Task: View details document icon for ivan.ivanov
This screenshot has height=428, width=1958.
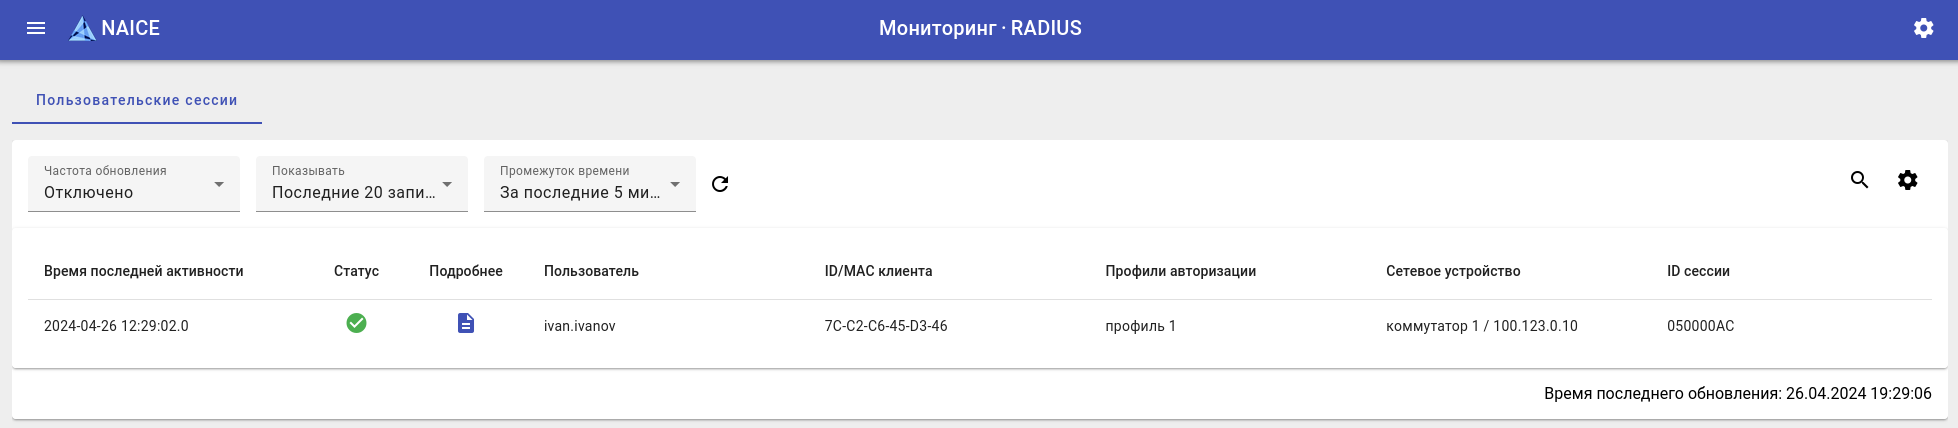Action: [466, 323]
